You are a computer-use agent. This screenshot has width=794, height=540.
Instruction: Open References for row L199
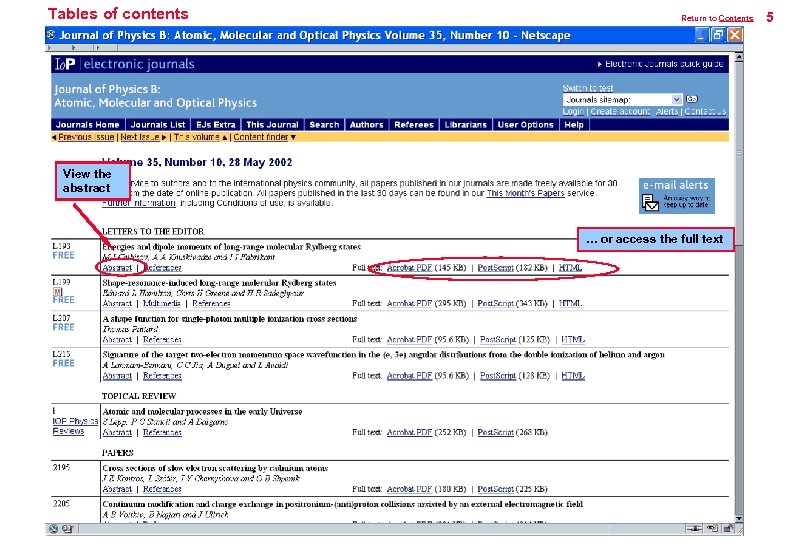[x=211, y=303]
